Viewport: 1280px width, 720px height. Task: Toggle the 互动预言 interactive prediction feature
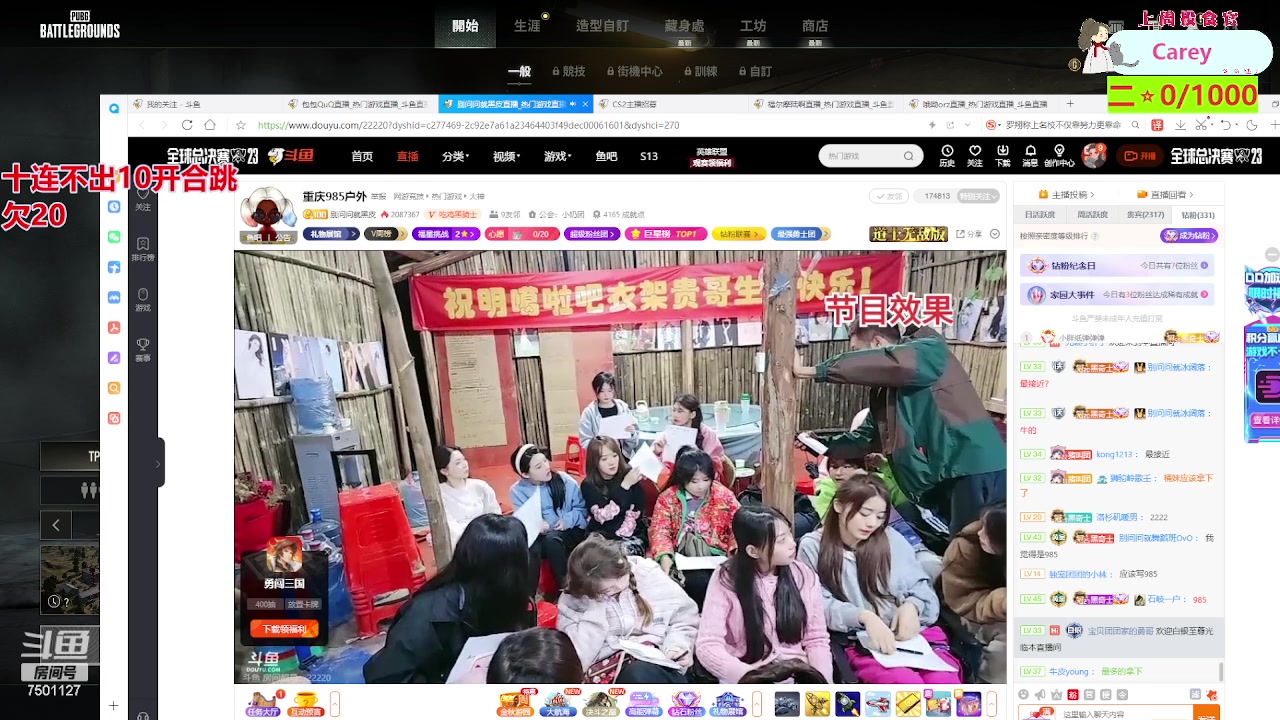click(x=305, y=705)
